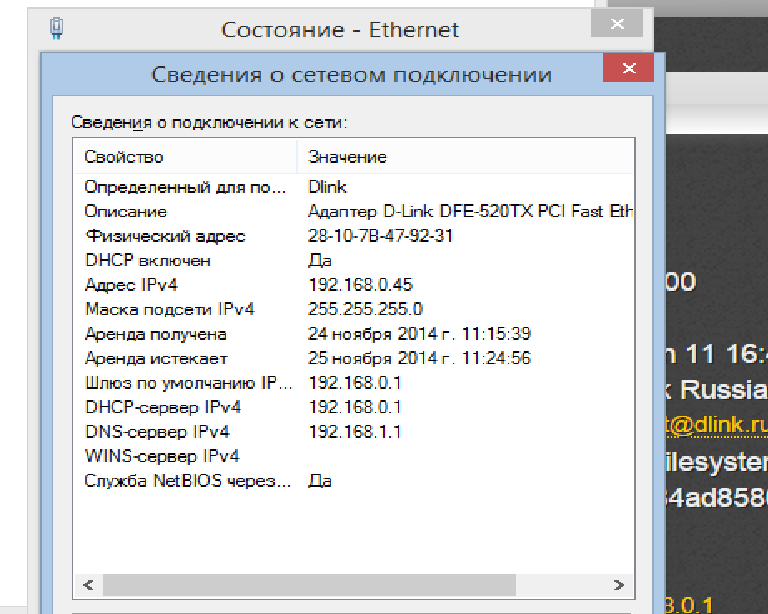Select the IPv4 address value 192.168.0.45
The image size is (768, 614).
[x=360, y=285]
